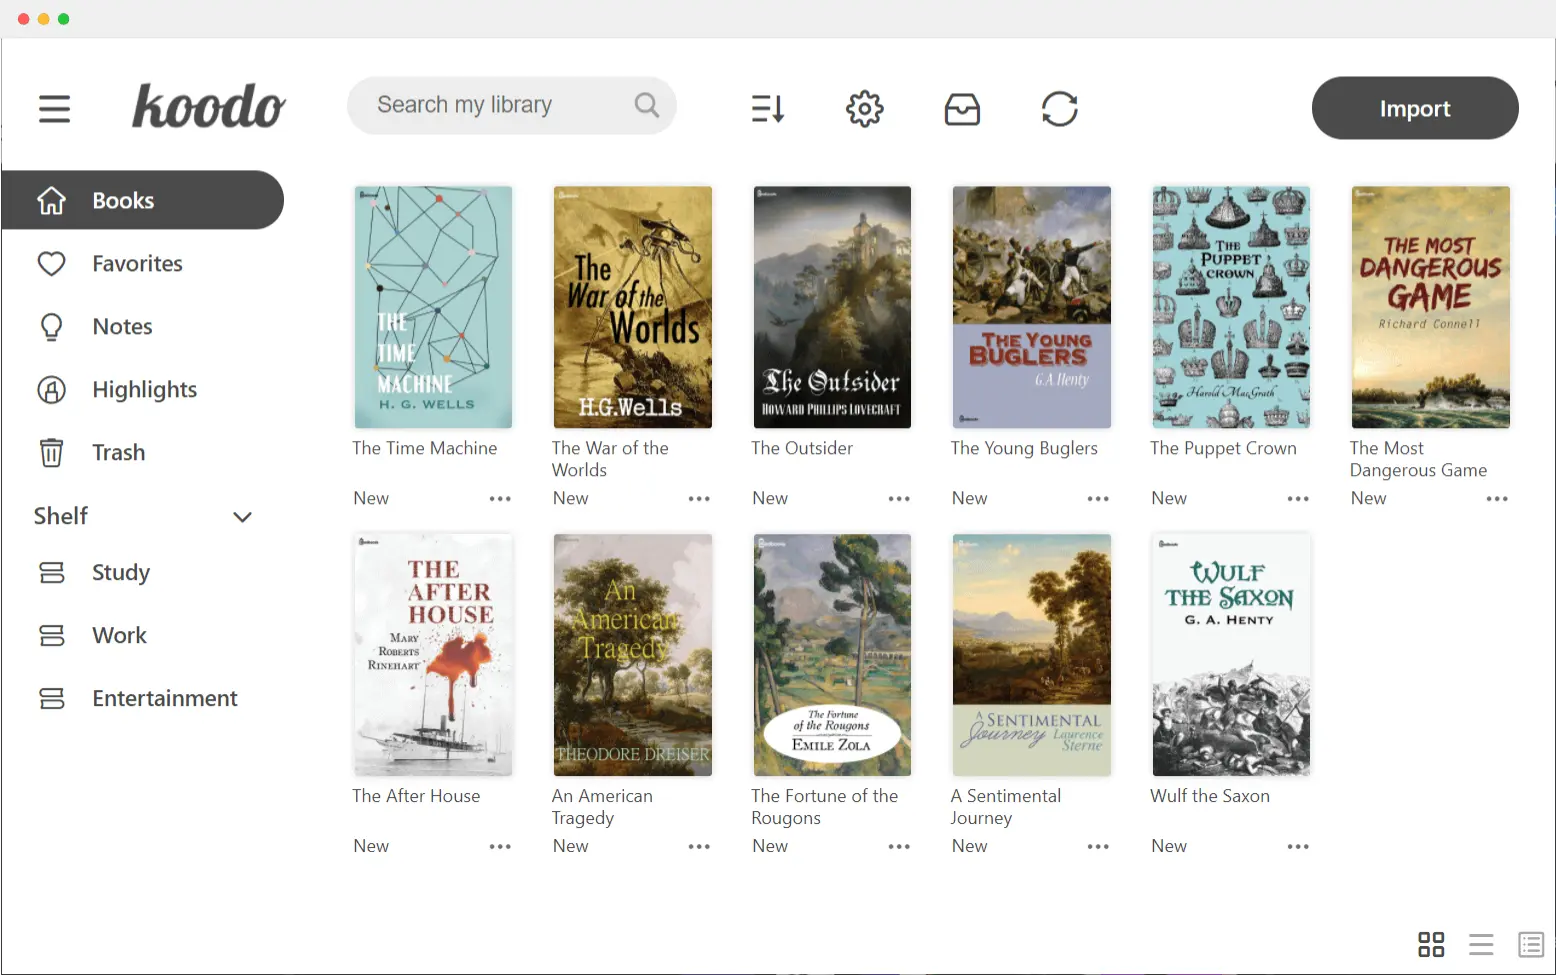Open more options for The Outsider
This screenshot has width=1556, height=975.
coord(899,498)
